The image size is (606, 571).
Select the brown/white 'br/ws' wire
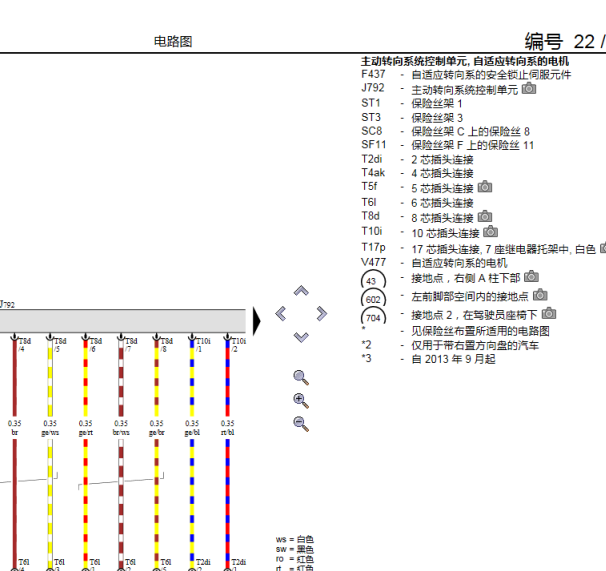121,452
